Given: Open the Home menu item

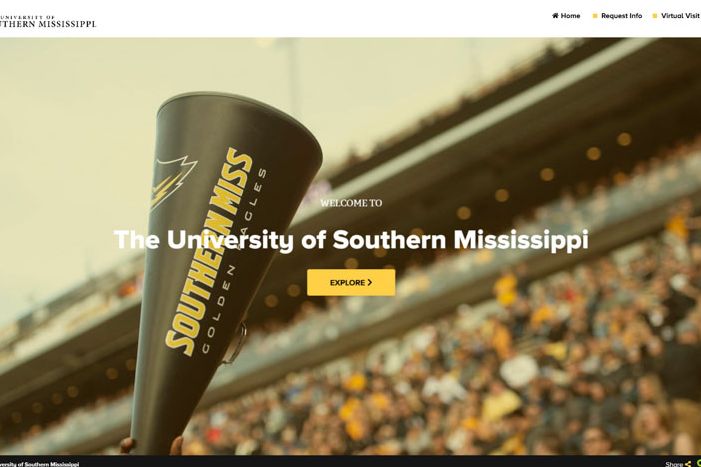Looking at the screenshot, I should pyautogui.click(x=566, y=16).
